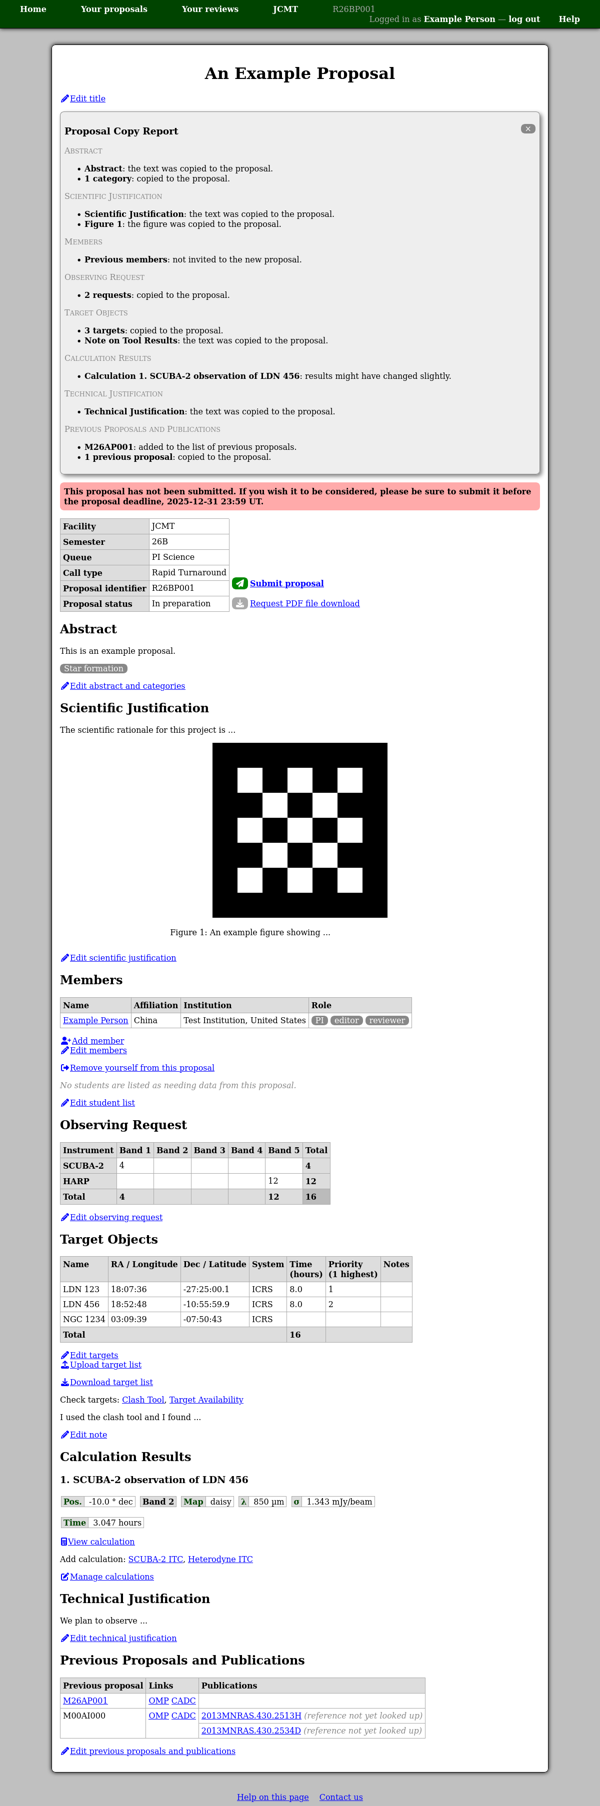Click the 18:07:36 RA cell

[x=144, y=1290]
